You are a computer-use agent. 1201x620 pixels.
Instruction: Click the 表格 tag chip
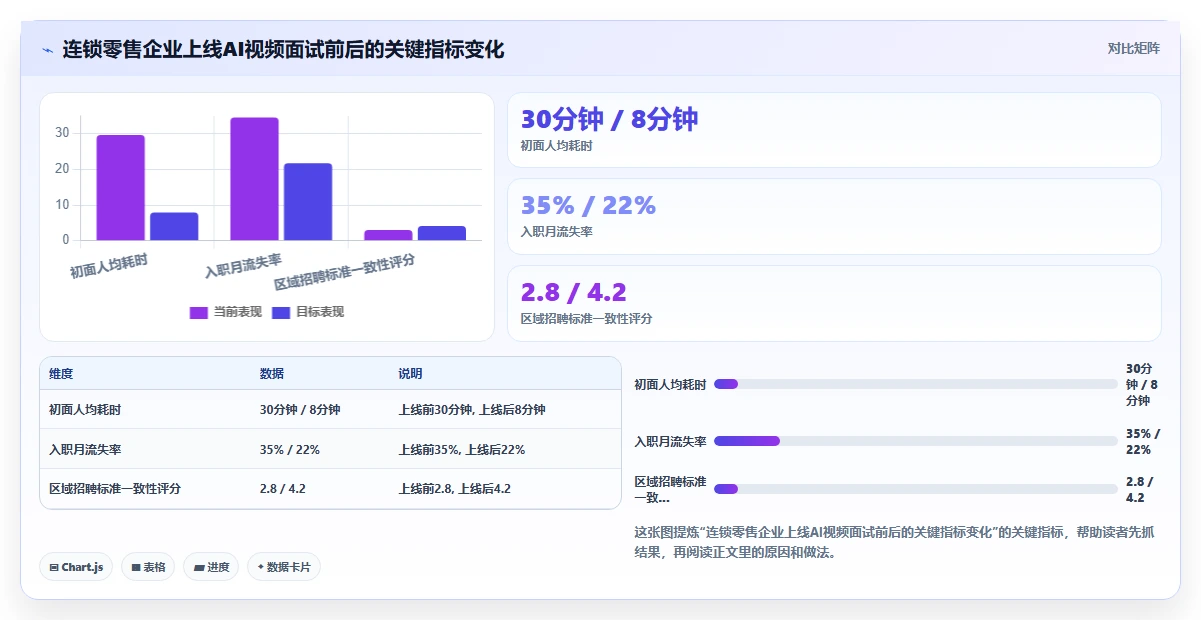[x=148, y=567]
